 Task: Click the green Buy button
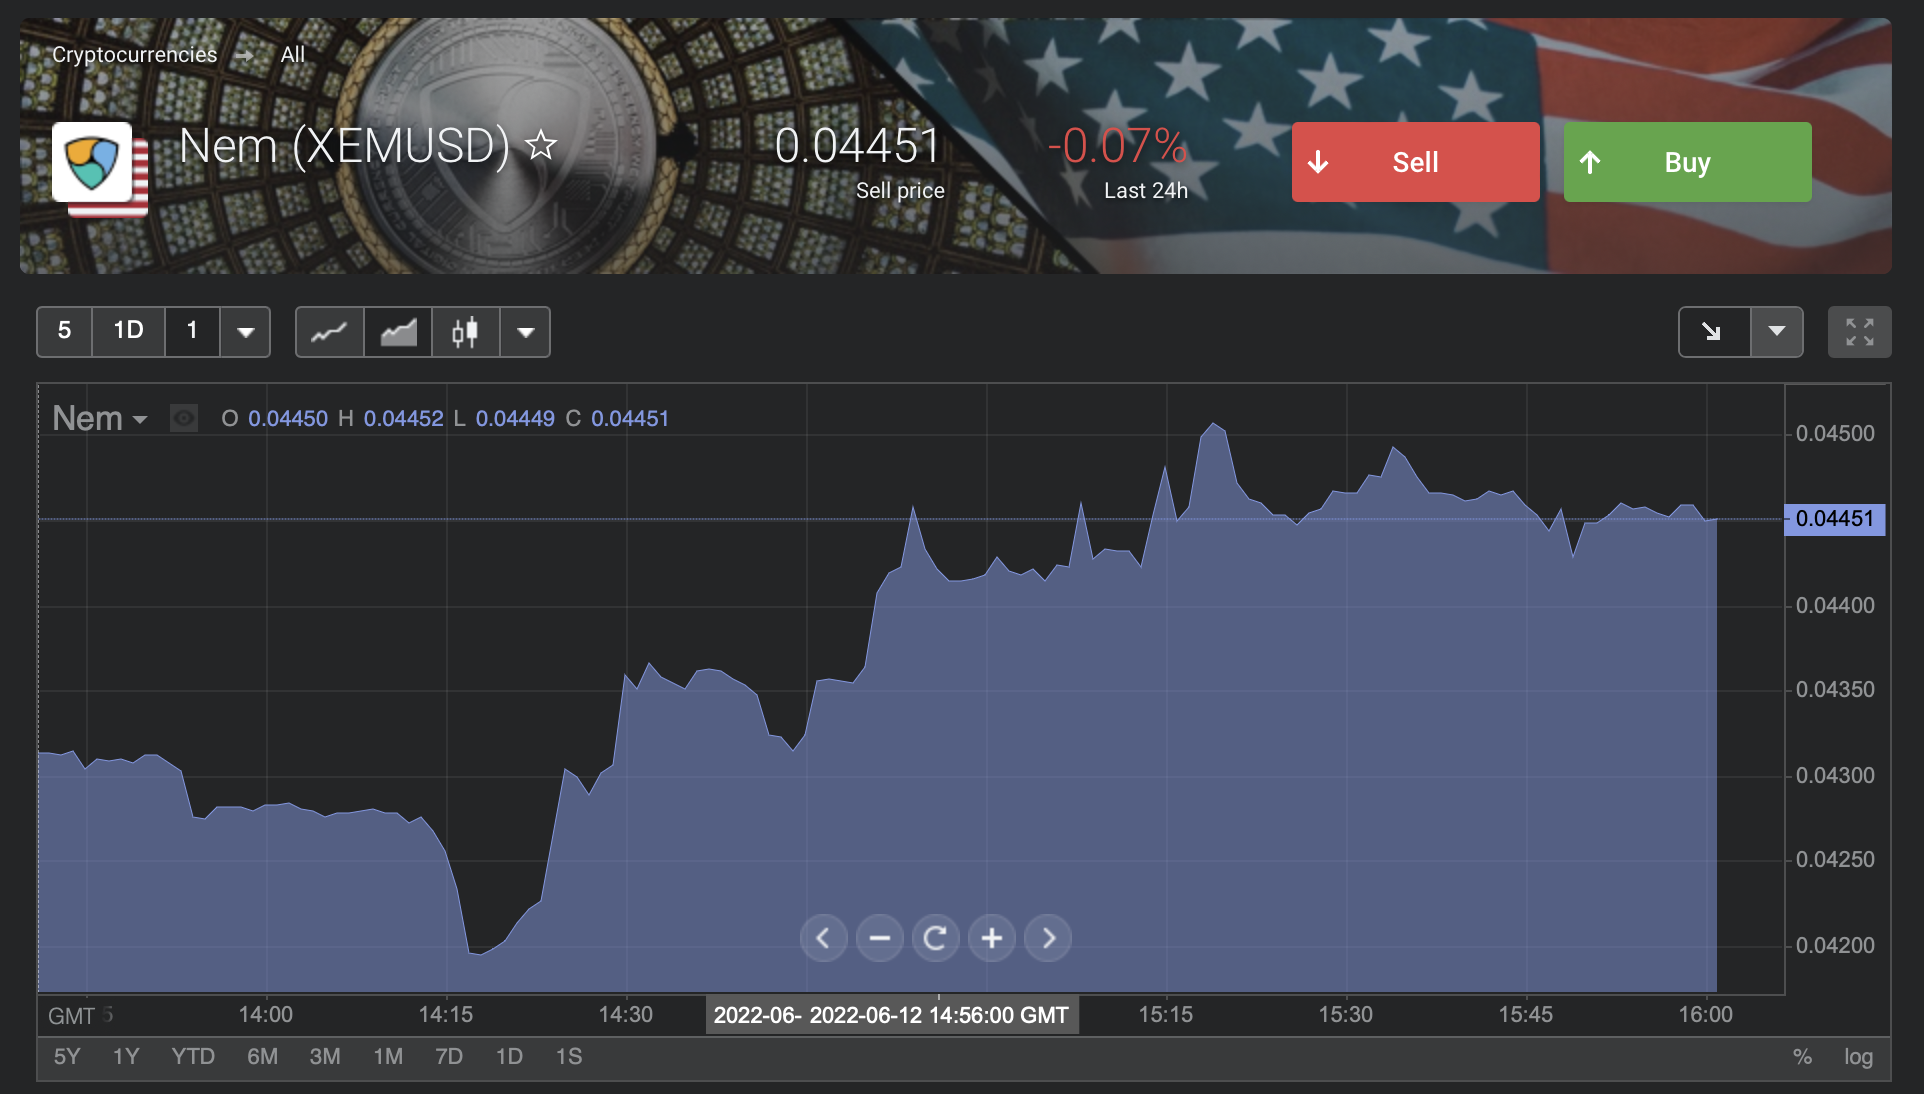pos(1687,162)
